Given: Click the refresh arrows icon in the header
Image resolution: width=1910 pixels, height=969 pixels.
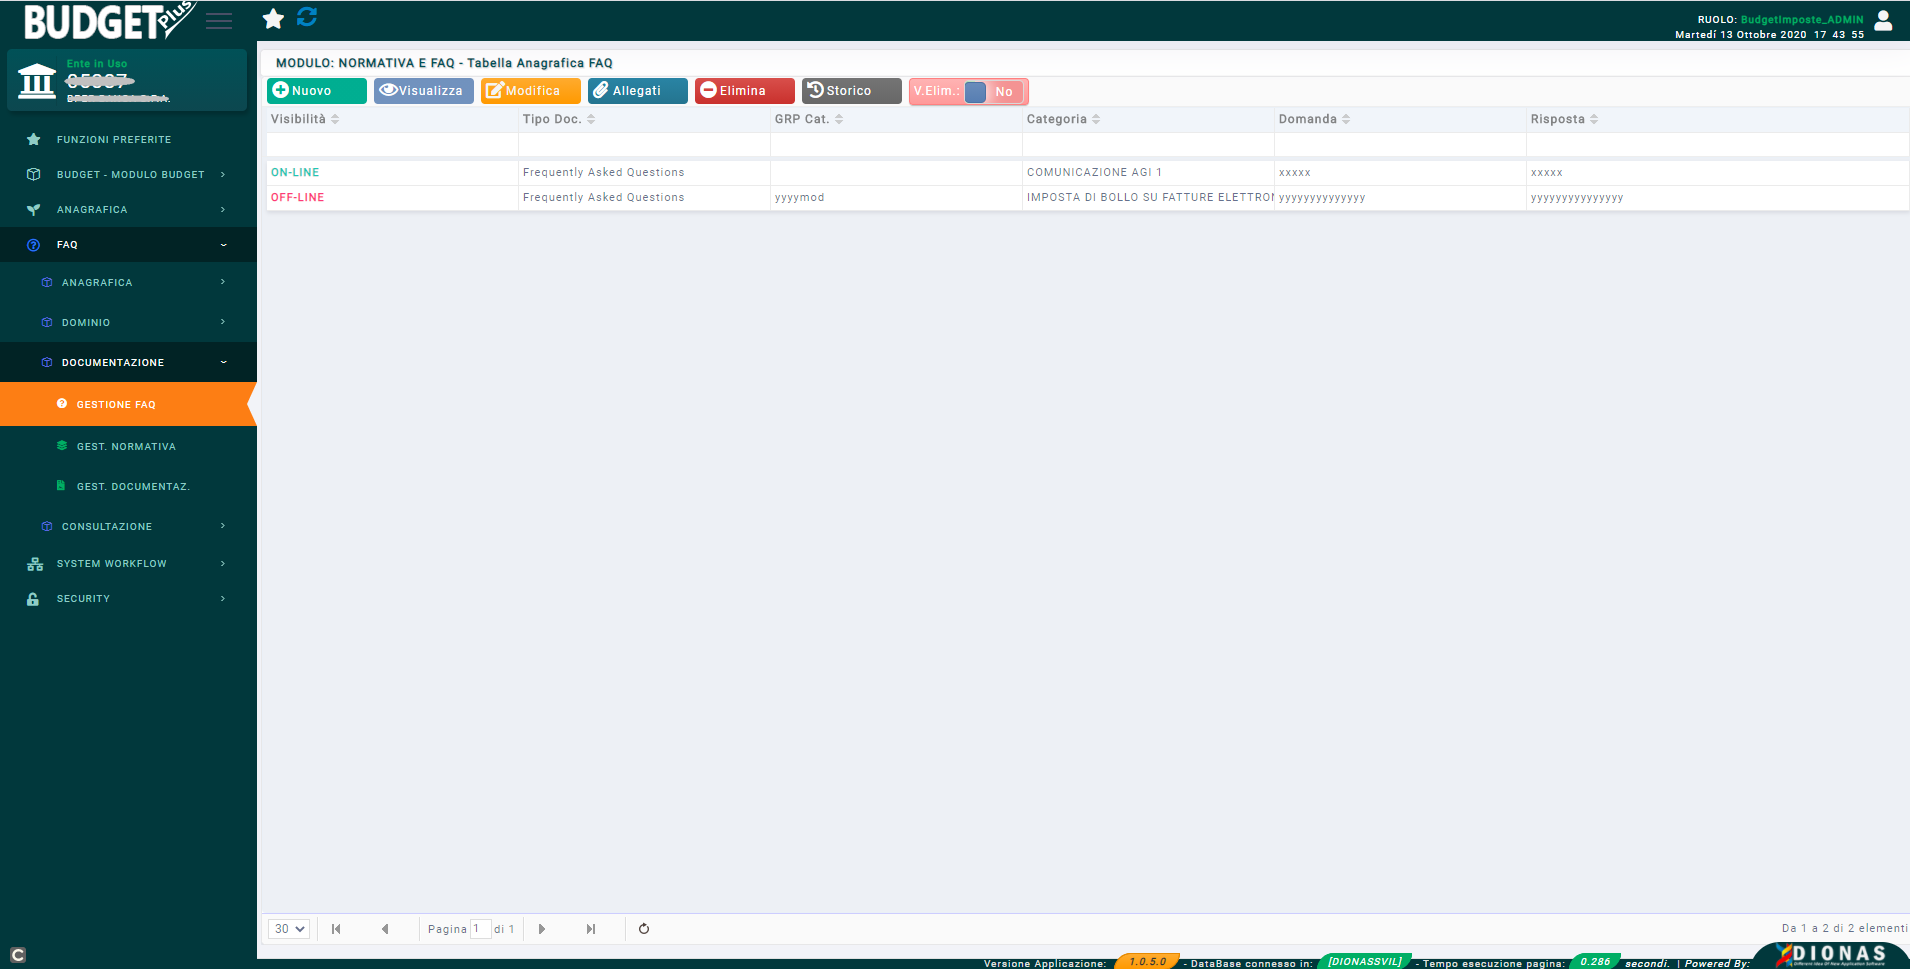Looking at the screenshot, I should point(307,17).
